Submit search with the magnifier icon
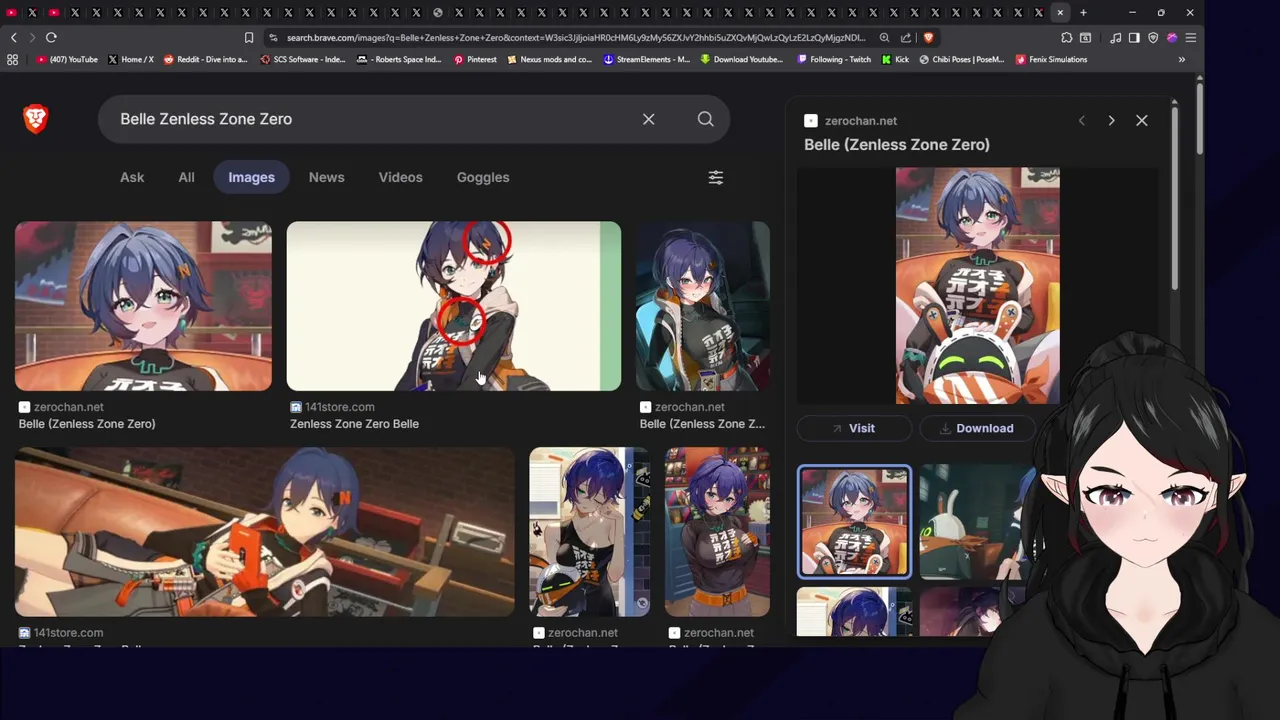The image size is (1280, 720). (x=705, y=119)
